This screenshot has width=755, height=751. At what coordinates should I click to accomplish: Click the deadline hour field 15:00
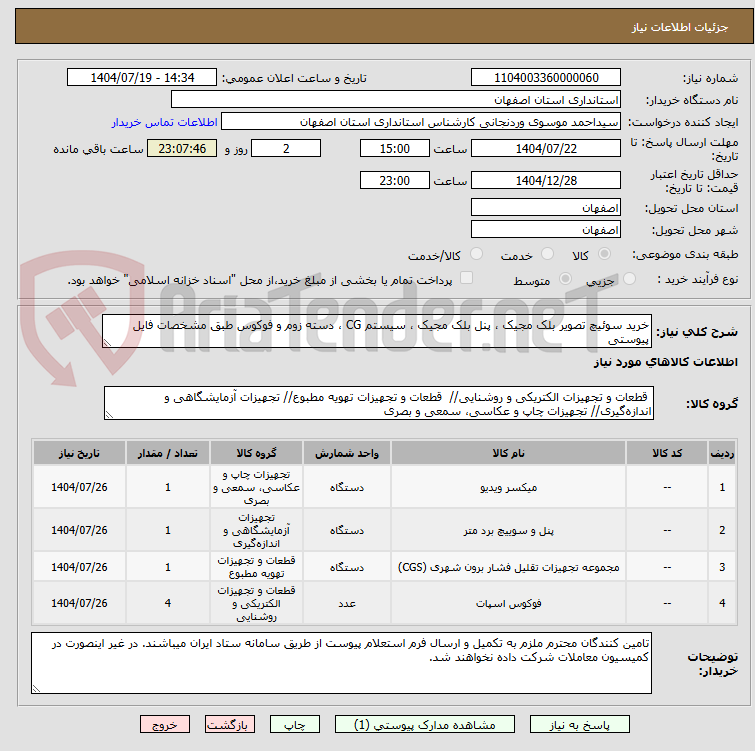pyautogui.click(x=394, y=148)
